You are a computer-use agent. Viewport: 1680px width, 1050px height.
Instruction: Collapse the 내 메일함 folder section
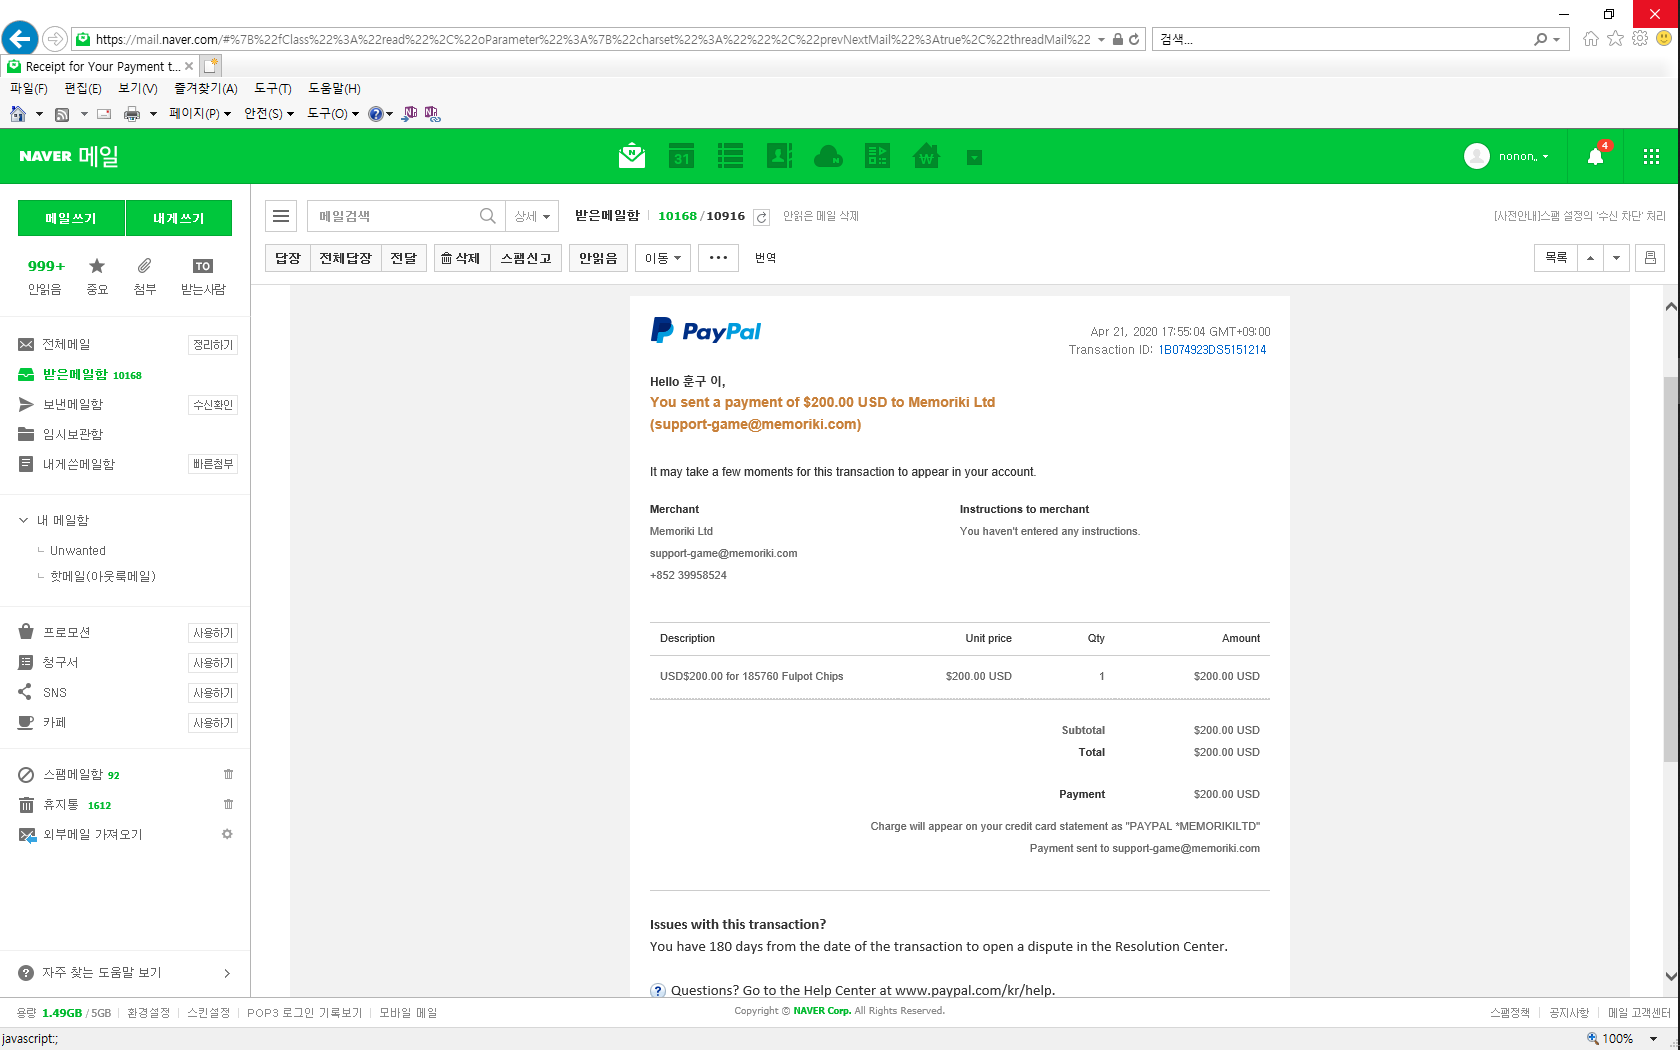click(x=24, y=520)
